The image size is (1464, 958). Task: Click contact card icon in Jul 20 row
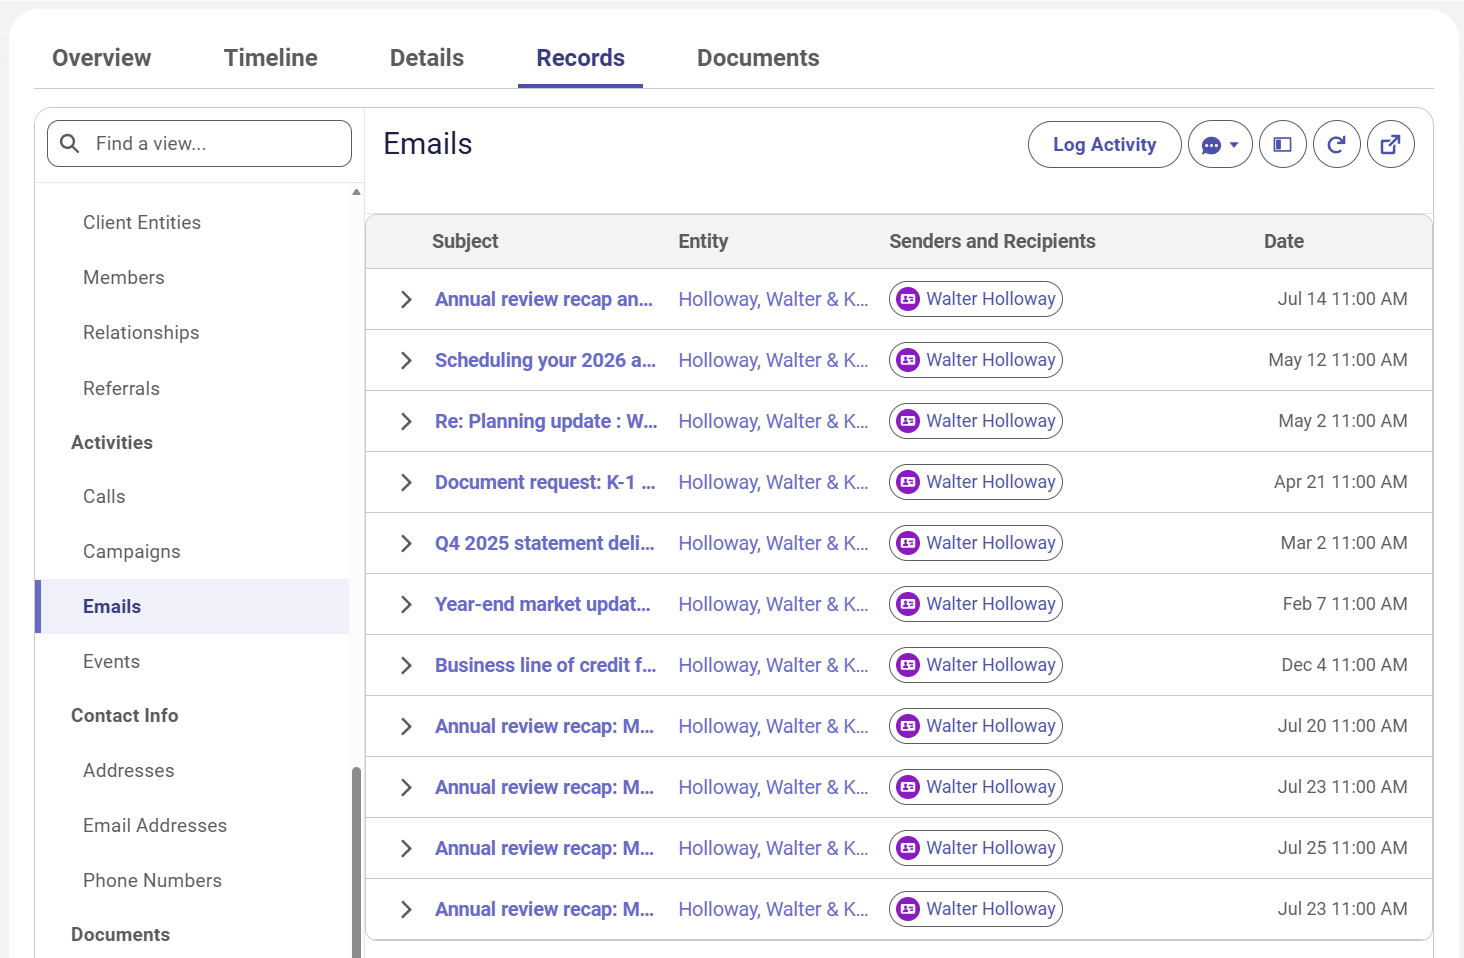(908, 726)
